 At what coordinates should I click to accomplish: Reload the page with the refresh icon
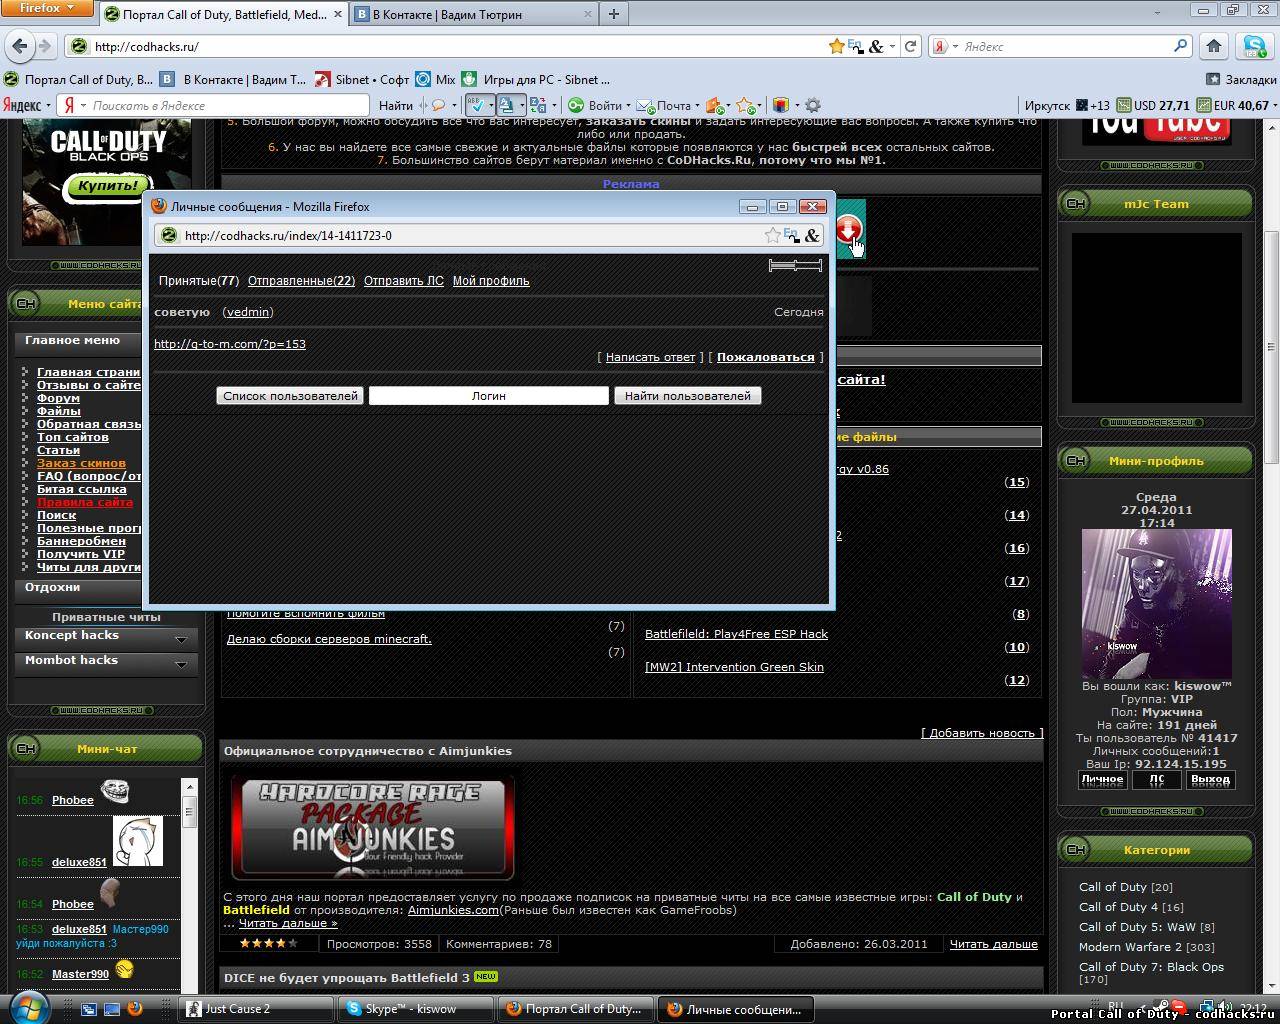pyautogui.click(x=910, y=46)
